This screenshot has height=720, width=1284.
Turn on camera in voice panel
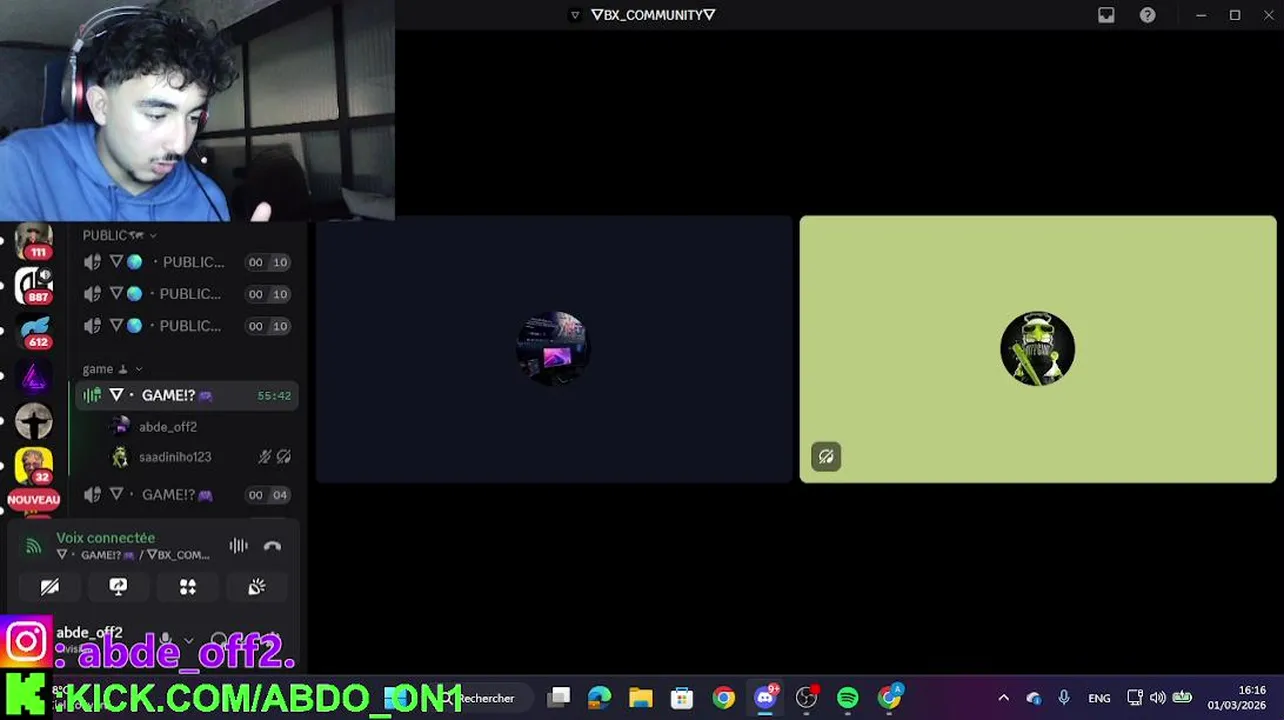[50, 587]
